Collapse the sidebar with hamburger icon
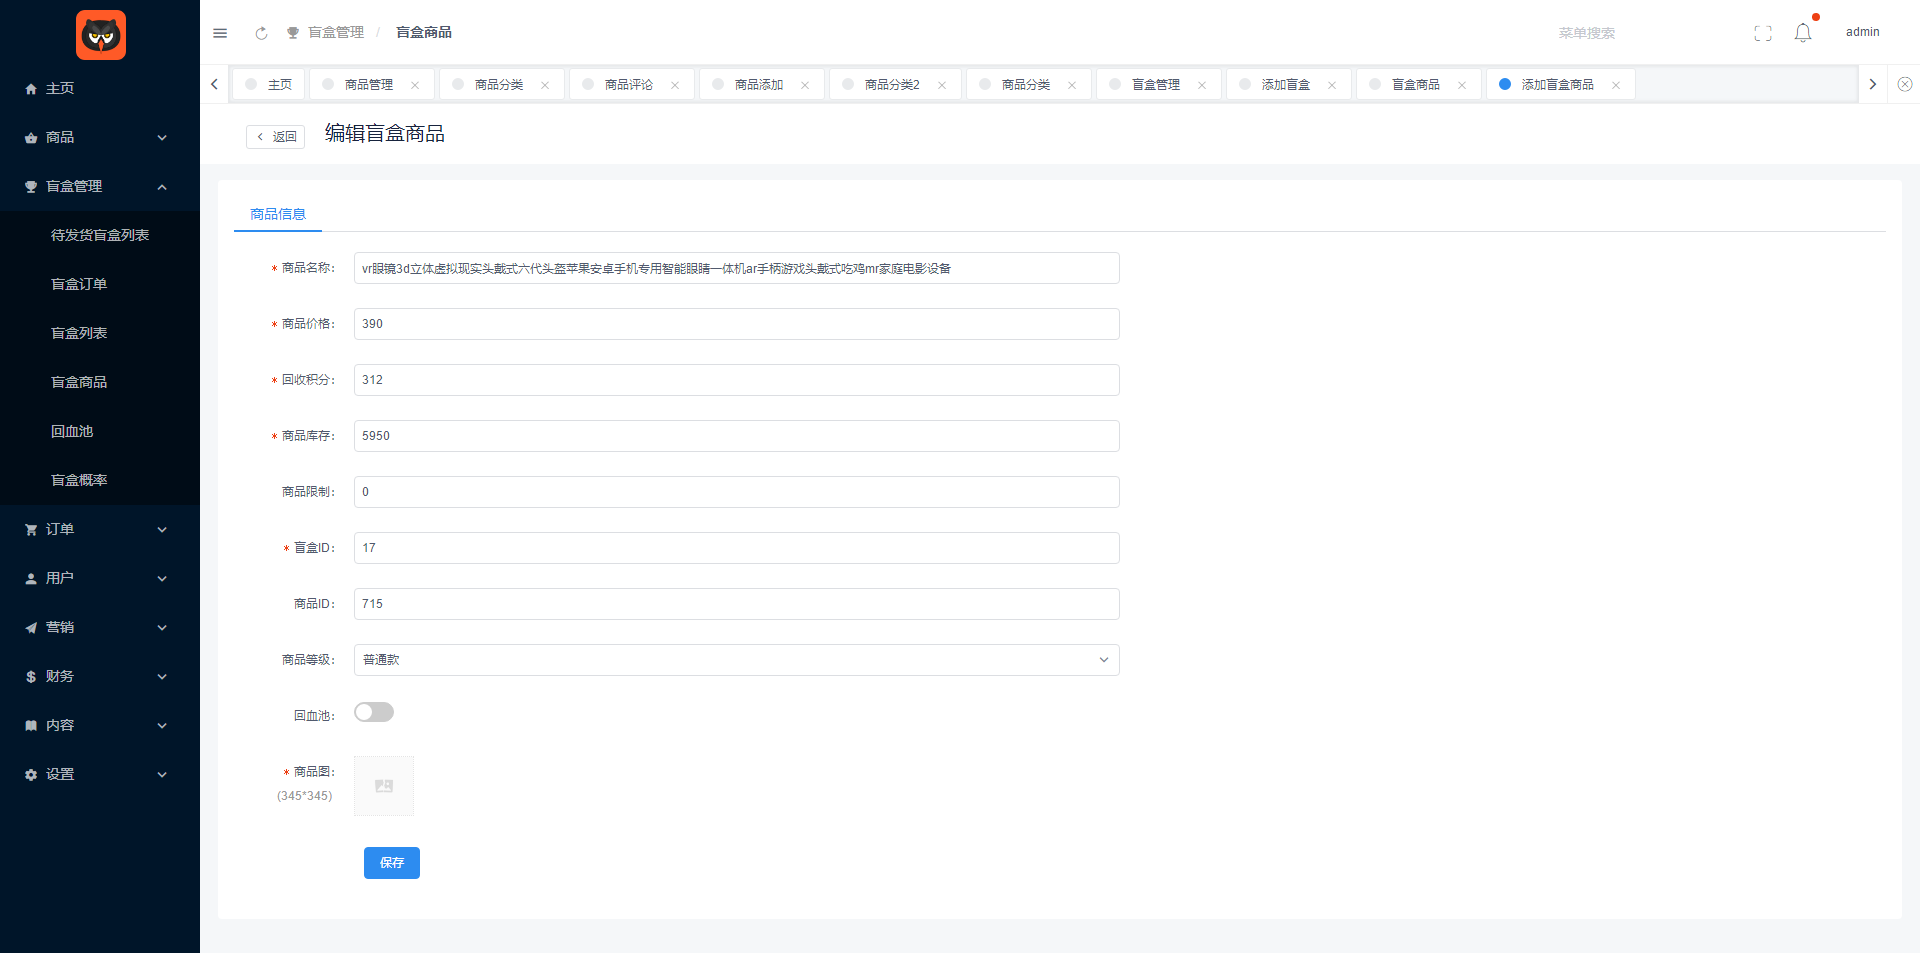 click(220, 33)
